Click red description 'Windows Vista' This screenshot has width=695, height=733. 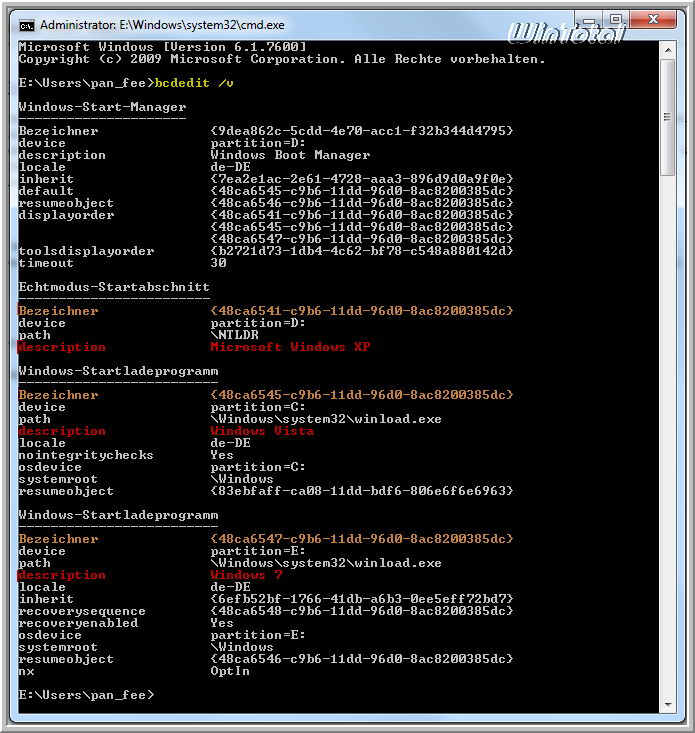coord(262,431)
